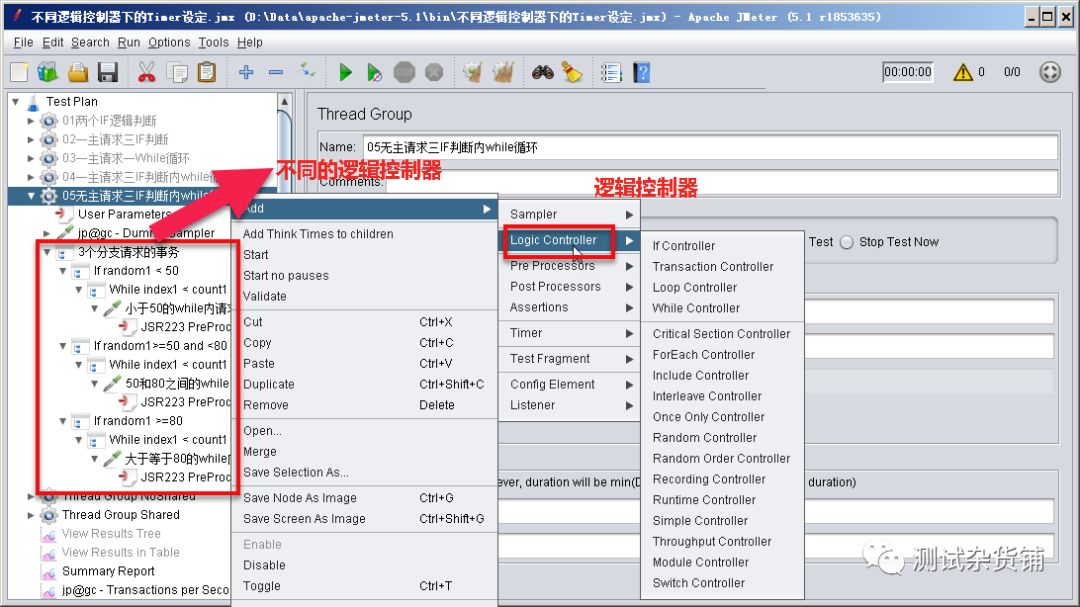Click the Cut scissors icon
Viewport: 1080px width, 607px height.
point(146,72)
